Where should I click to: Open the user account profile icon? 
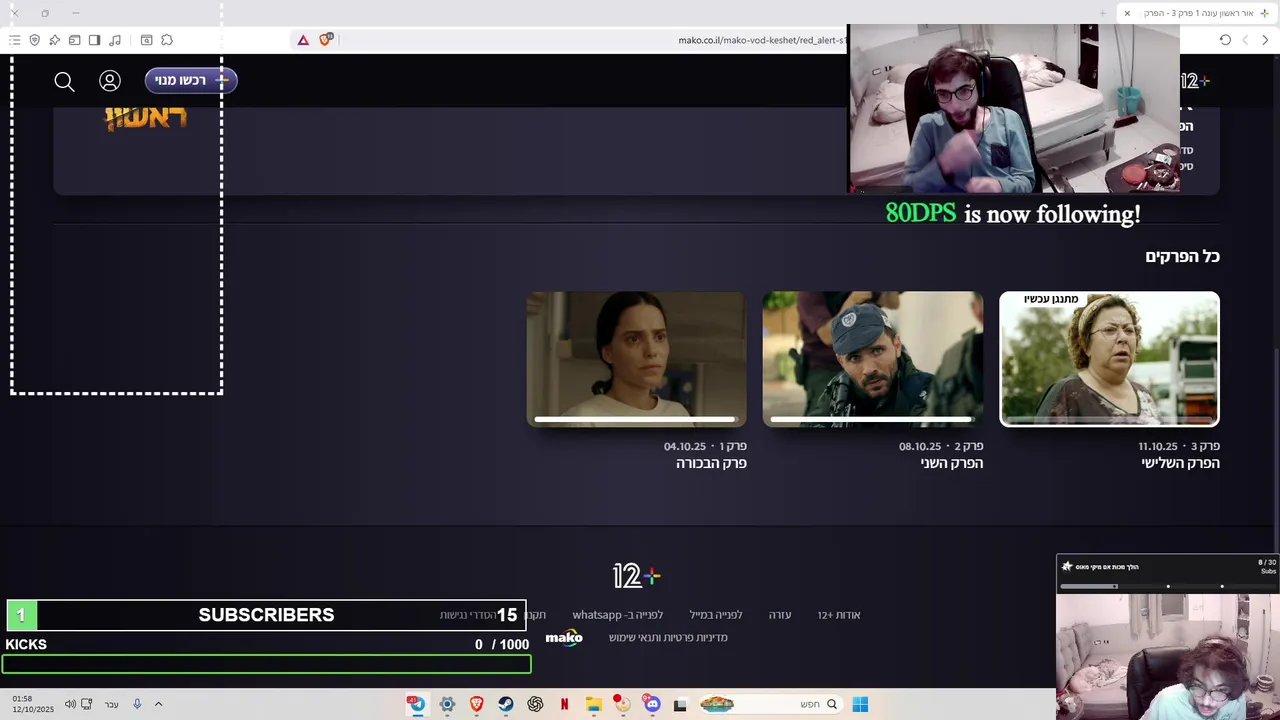[110, 81]
